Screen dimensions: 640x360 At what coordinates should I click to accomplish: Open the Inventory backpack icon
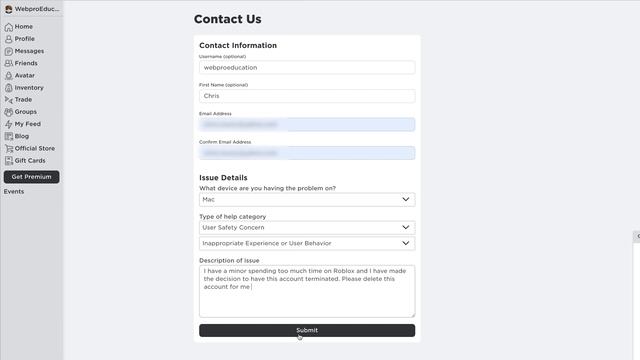9,88
